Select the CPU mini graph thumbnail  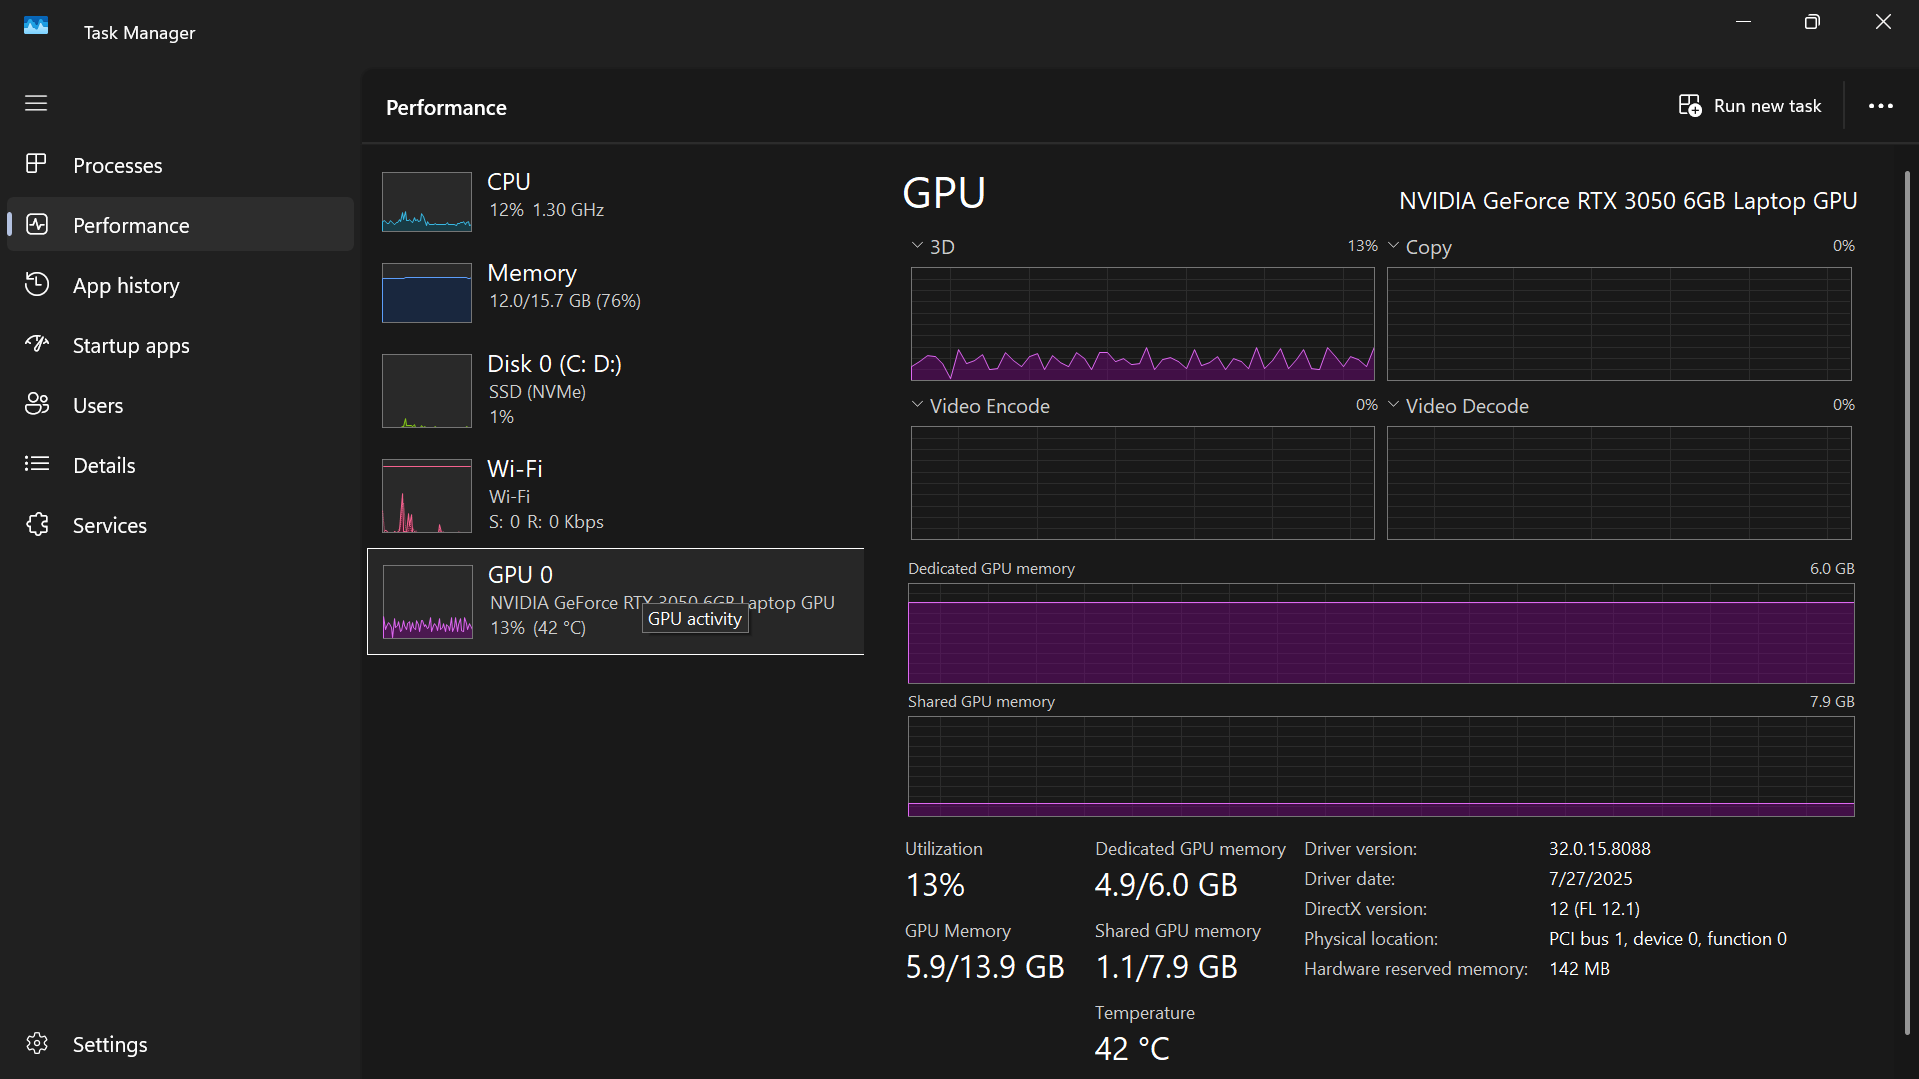(x=427, y=202)
